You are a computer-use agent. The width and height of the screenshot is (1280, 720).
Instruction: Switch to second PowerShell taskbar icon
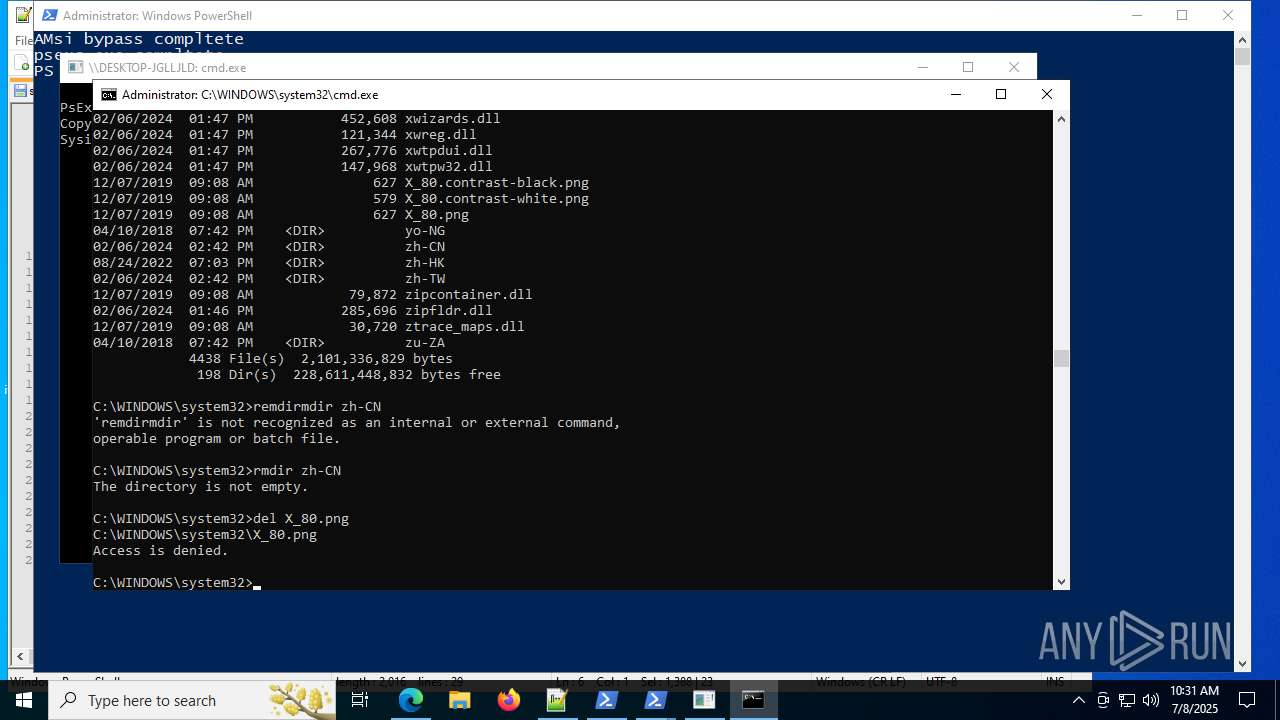(655, 700)
